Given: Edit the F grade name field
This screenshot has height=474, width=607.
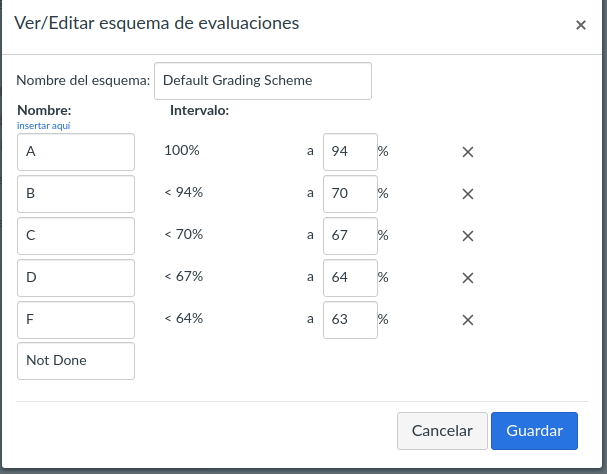Looking at the screenshot, I should click(76, 320).
